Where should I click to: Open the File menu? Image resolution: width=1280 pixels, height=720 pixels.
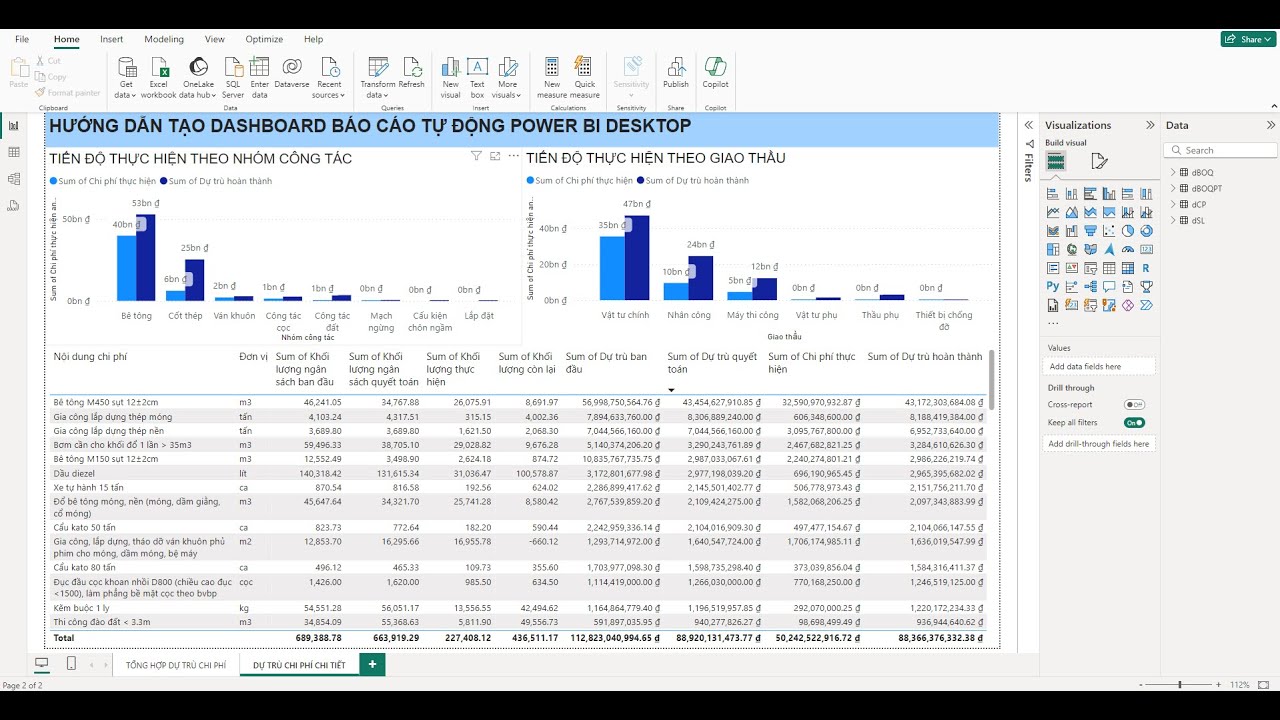click(22, 39)
